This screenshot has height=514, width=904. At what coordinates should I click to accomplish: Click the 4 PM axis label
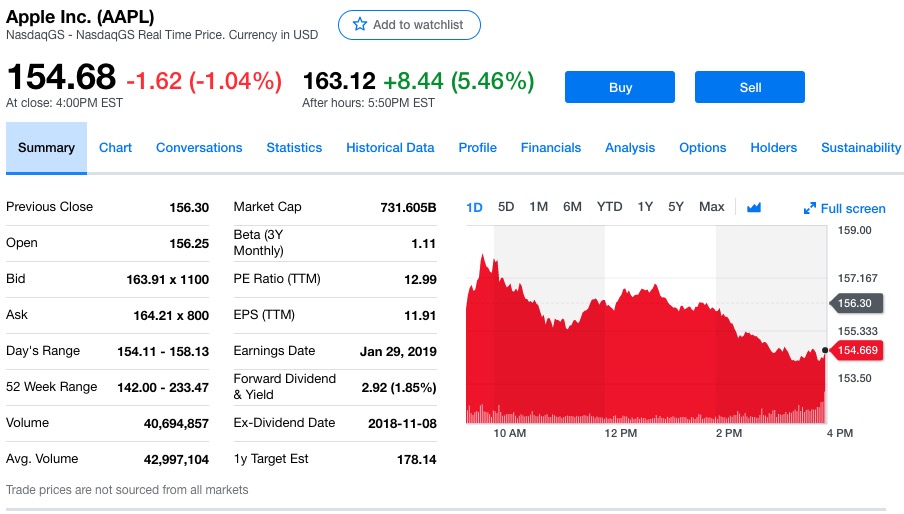pos(839,433)
